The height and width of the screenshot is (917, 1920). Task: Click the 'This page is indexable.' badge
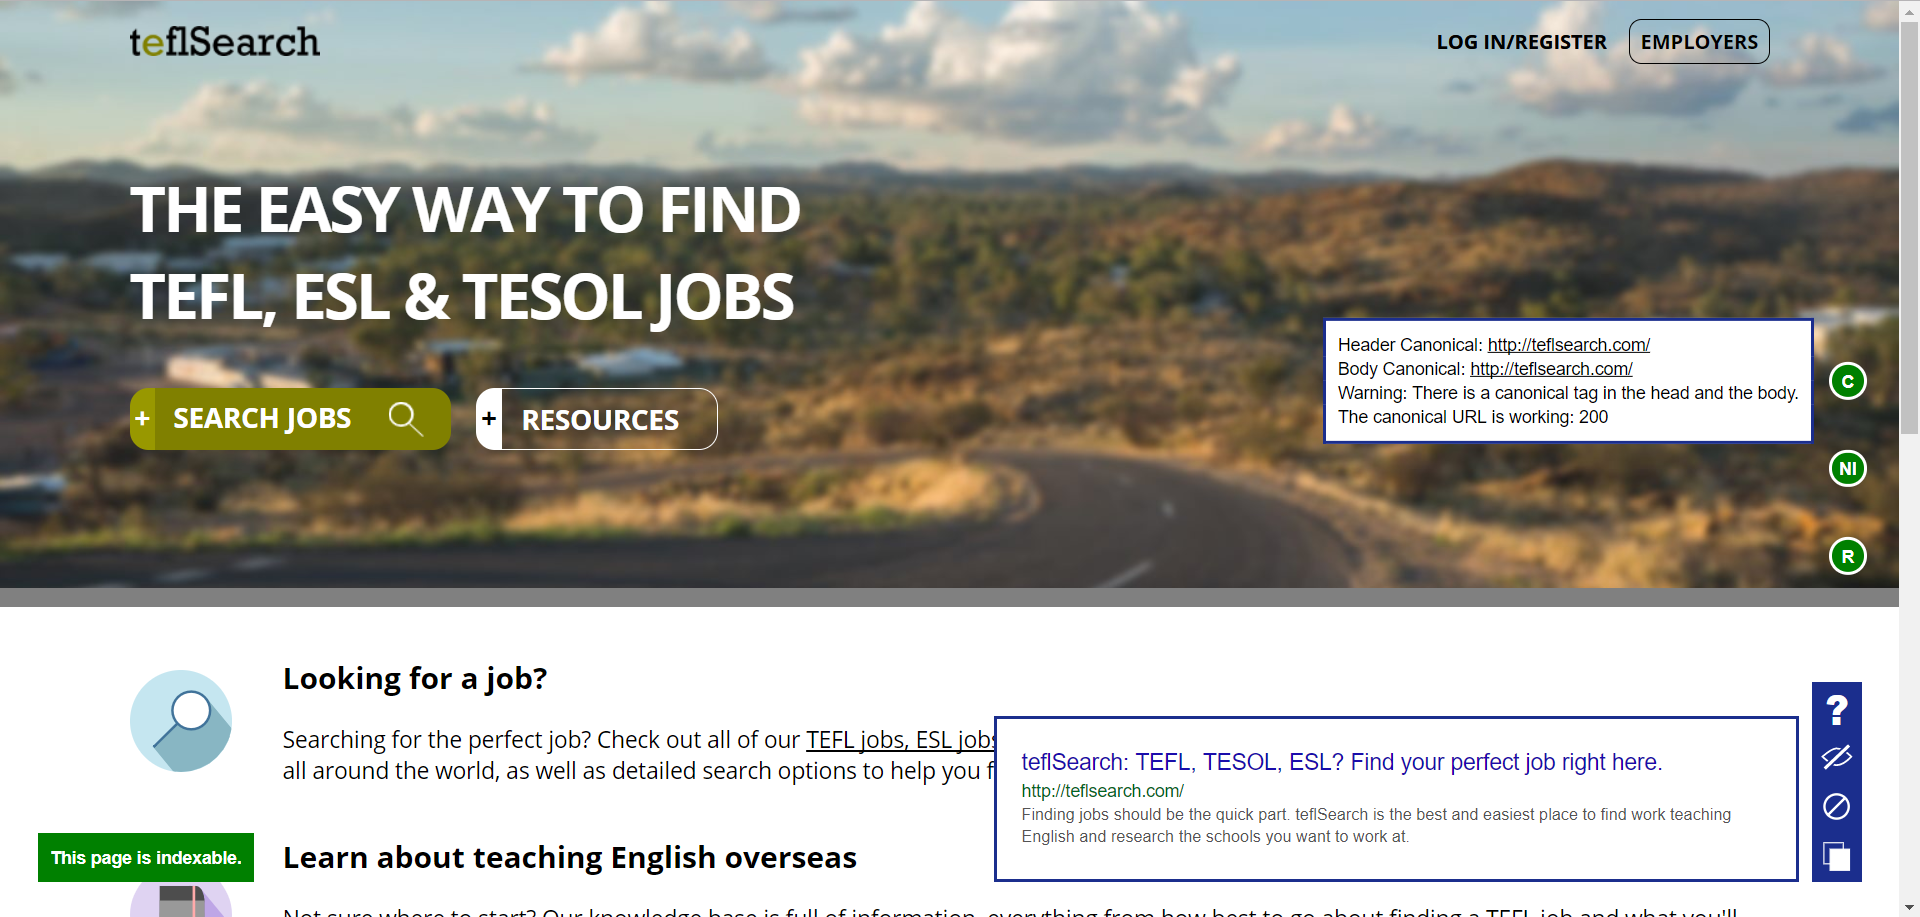[146, 858]
